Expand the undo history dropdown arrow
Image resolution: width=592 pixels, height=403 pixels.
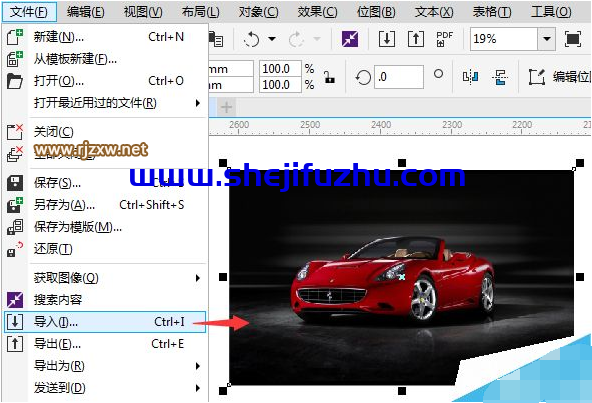[272, 39]
